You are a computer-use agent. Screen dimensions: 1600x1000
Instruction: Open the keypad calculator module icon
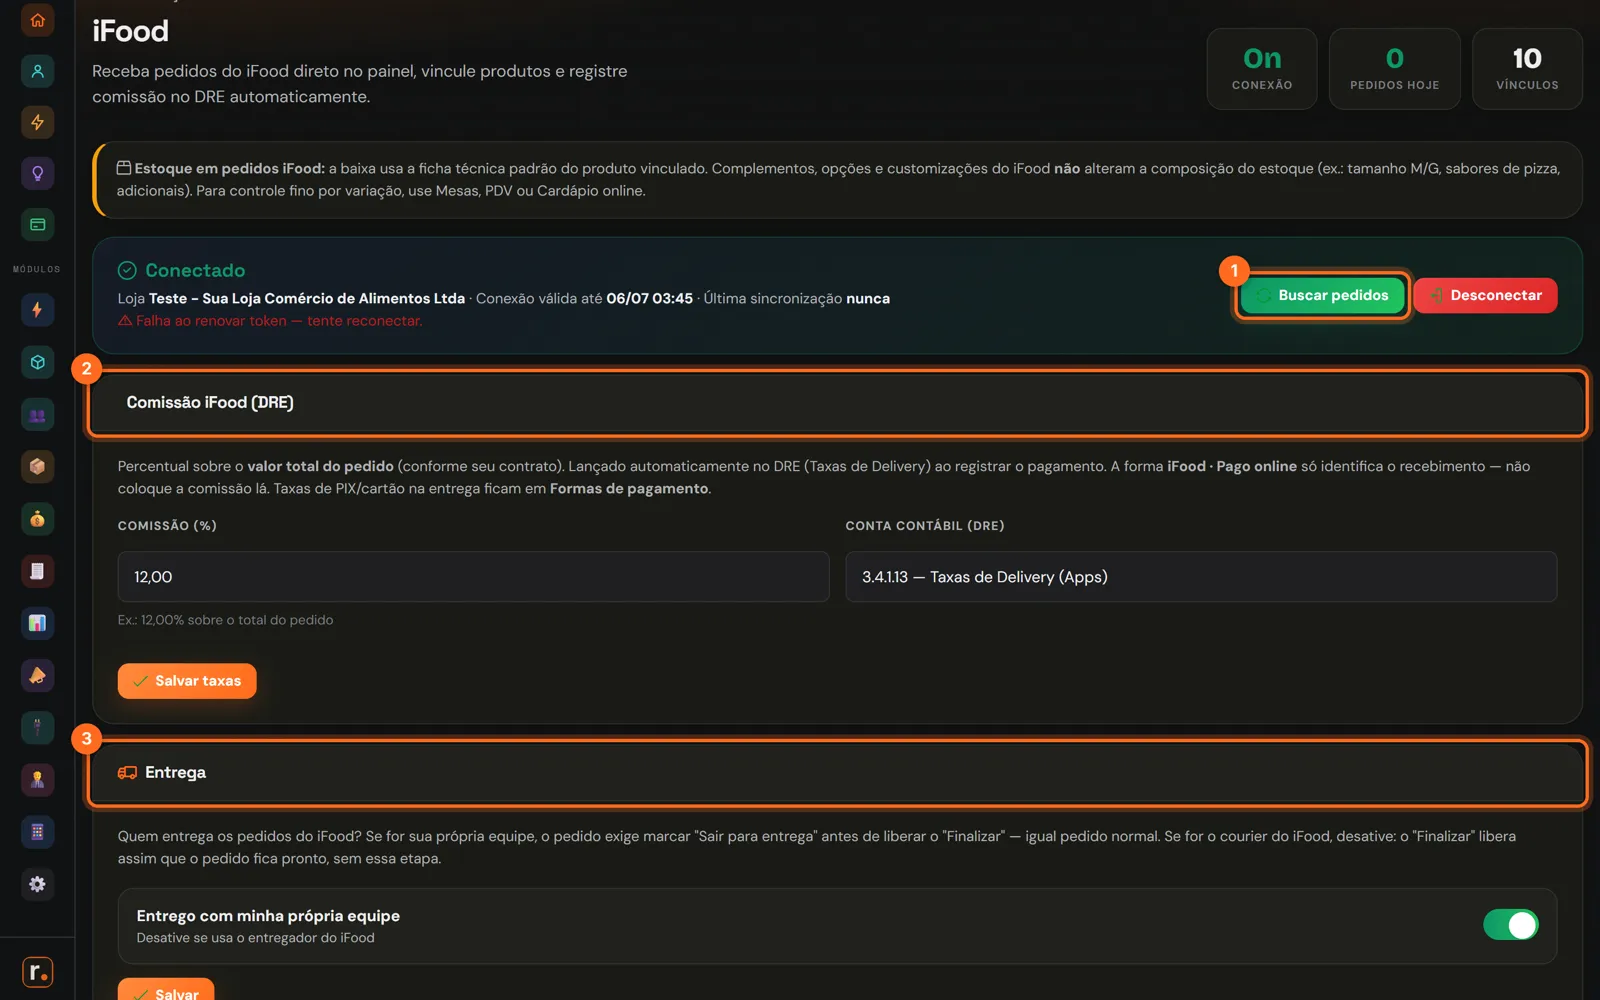[x=37, y=832]
